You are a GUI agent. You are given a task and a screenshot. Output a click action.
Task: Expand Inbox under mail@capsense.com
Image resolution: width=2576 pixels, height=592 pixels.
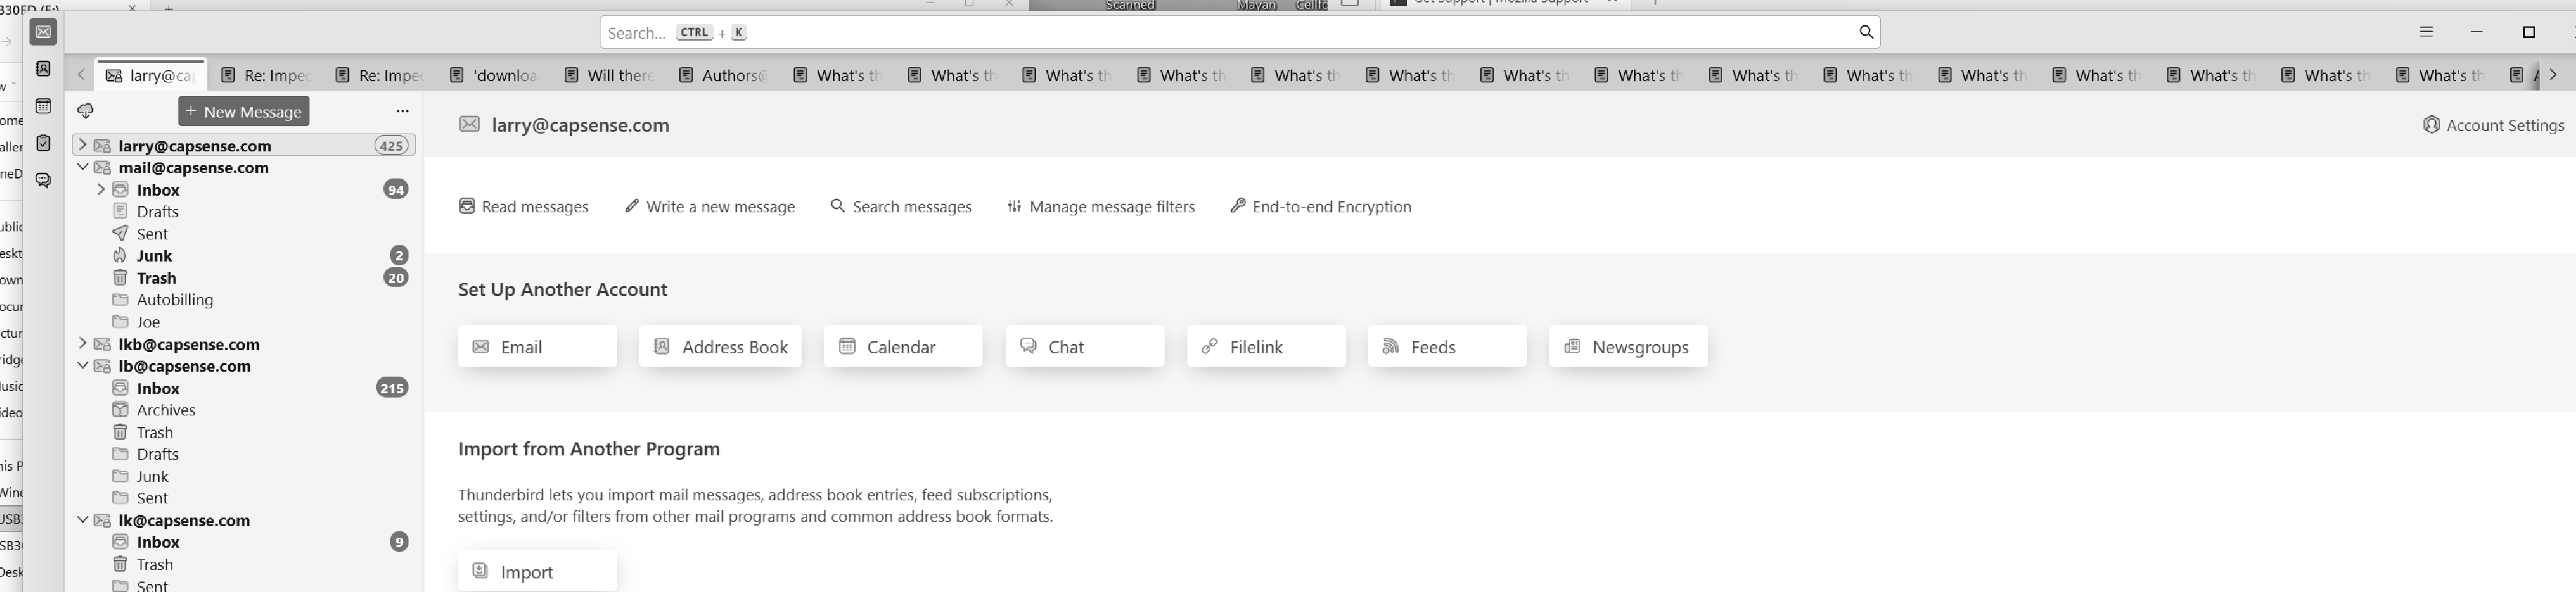tap(101, 190)
